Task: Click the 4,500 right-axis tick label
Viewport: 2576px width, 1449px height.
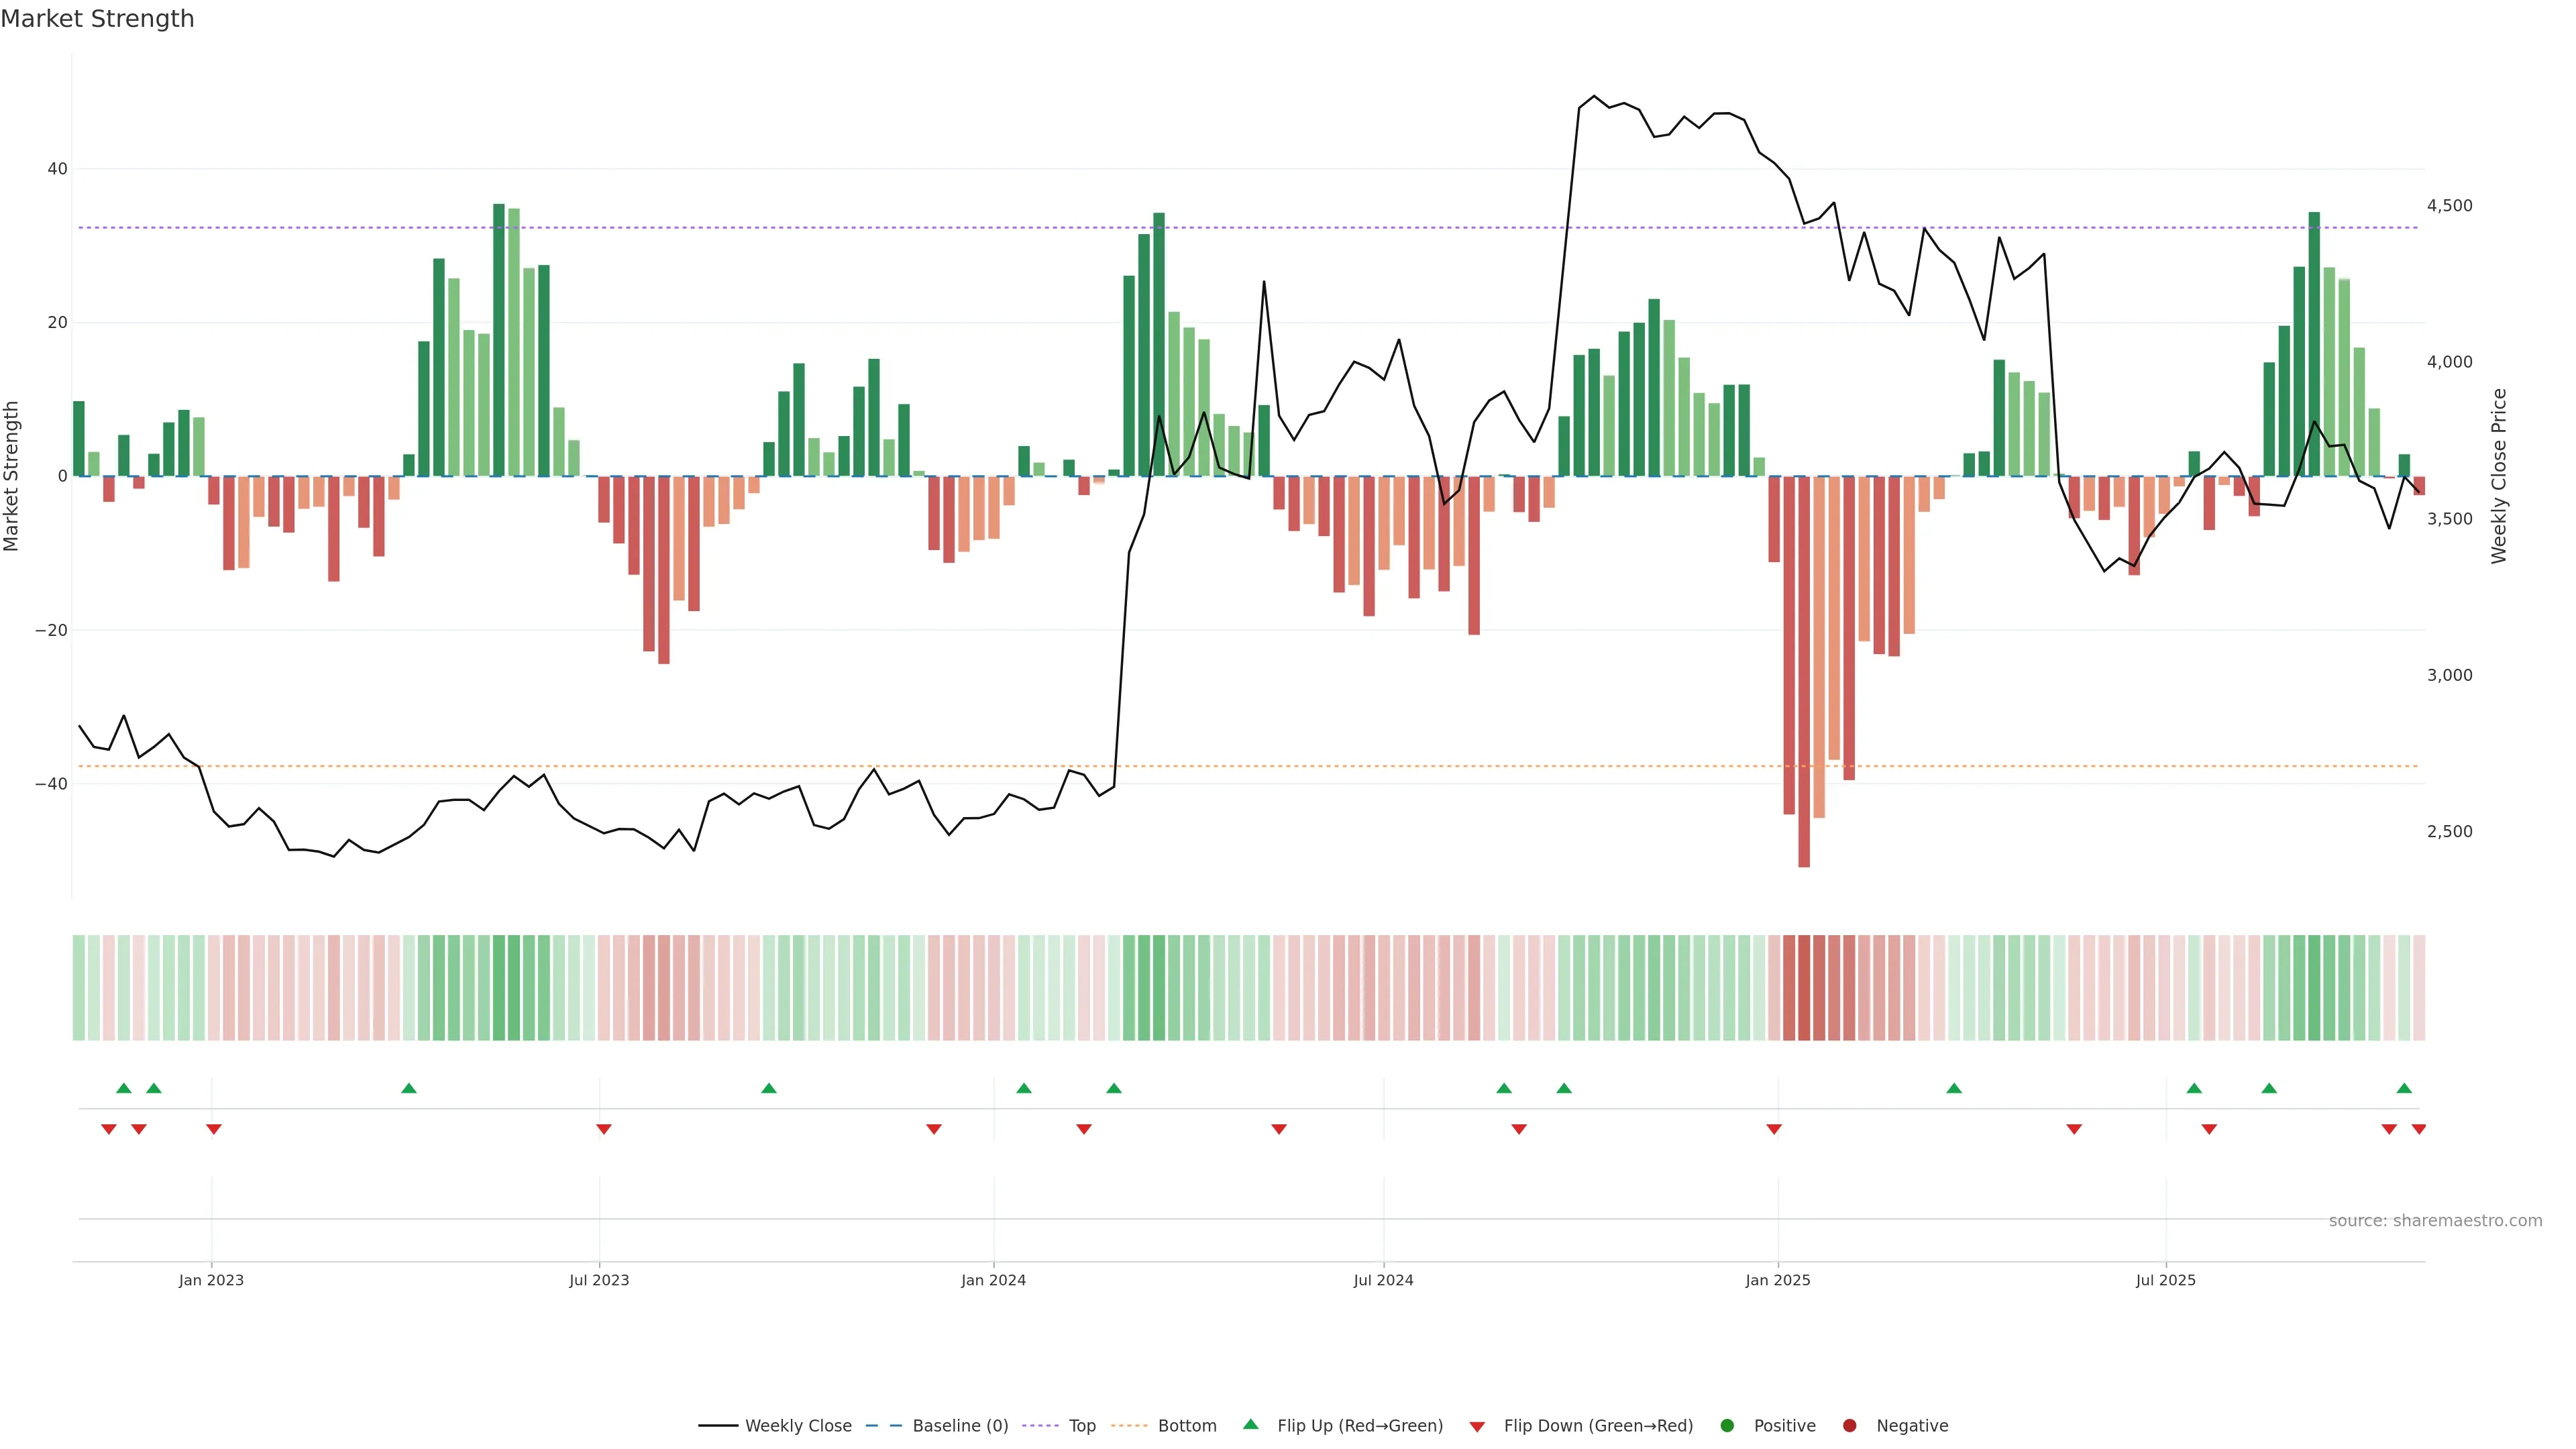Action: (2449, 206)
